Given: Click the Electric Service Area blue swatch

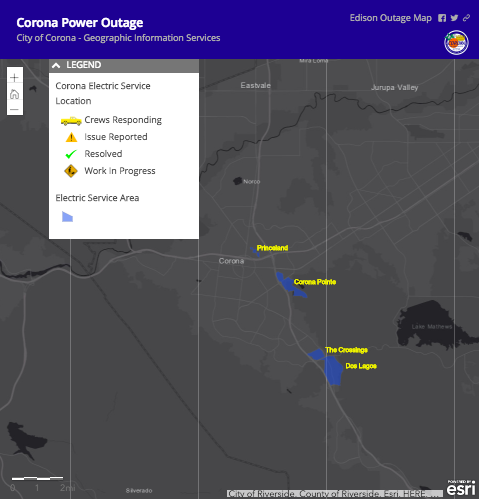Looking at the screenshot, I should point(67,217).
